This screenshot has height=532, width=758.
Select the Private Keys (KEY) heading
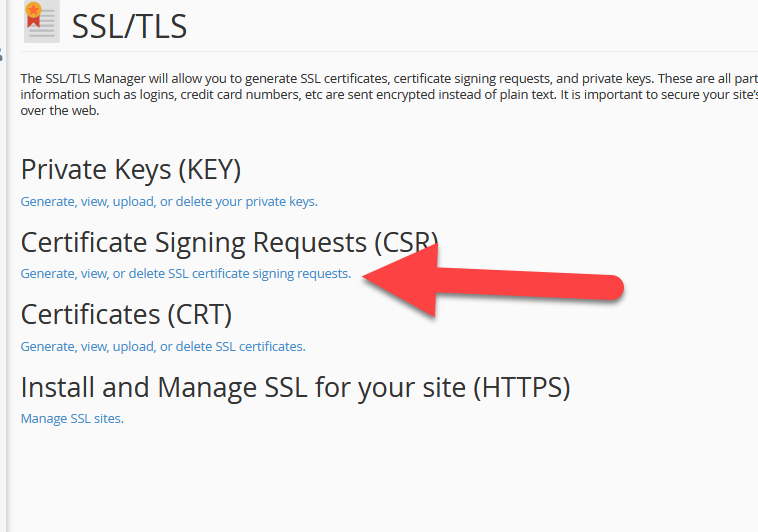[x=131, y=170]
